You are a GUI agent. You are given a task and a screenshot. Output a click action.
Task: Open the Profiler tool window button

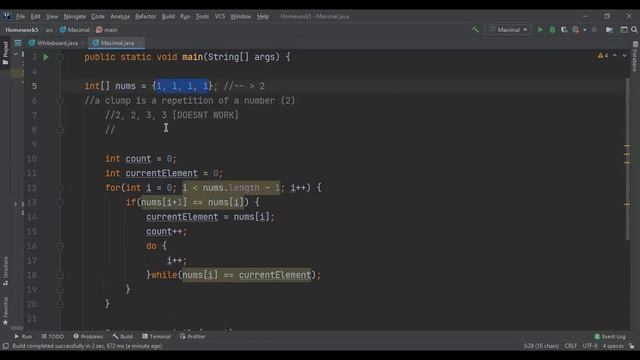193,336
